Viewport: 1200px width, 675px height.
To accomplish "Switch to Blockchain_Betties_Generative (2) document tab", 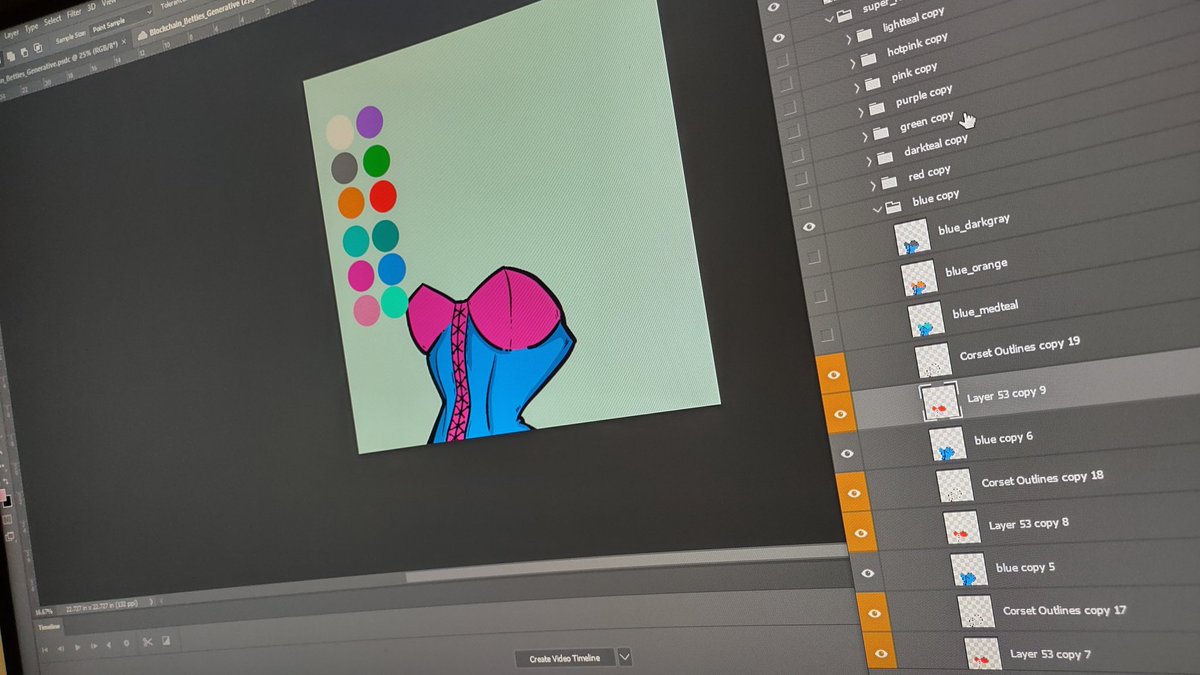I will [200, 19].
